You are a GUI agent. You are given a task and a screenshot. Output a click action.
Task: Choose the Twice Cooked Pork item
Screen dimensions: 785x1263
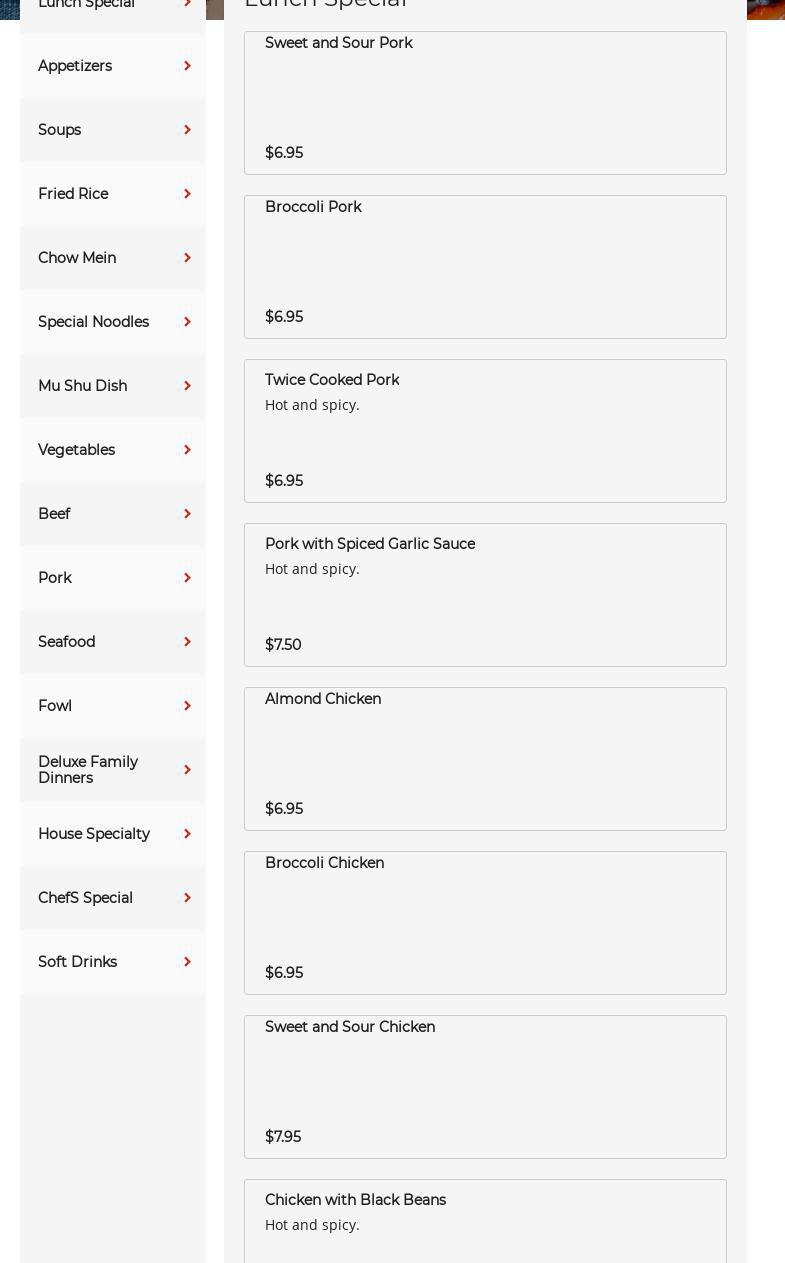point(485,431)
